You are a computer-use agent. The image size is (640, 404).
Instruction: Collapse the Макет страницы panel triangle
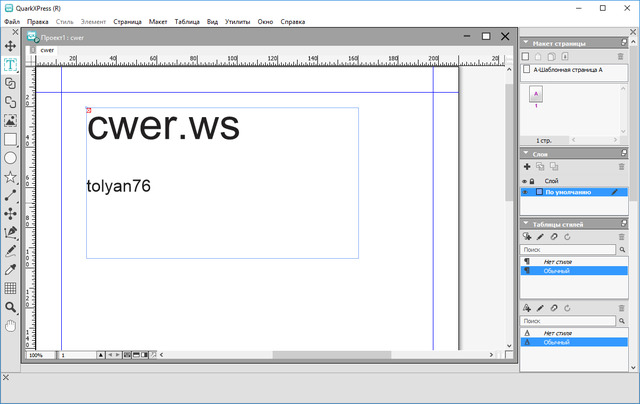point(526,42)
